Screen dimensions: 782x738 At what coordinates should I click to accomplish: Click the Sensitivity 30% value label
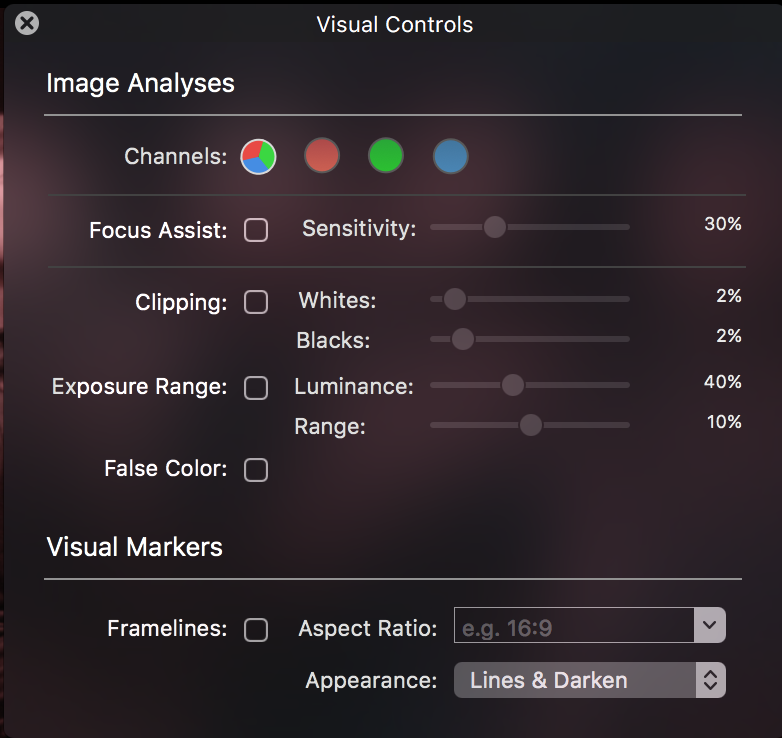(722, 224)
